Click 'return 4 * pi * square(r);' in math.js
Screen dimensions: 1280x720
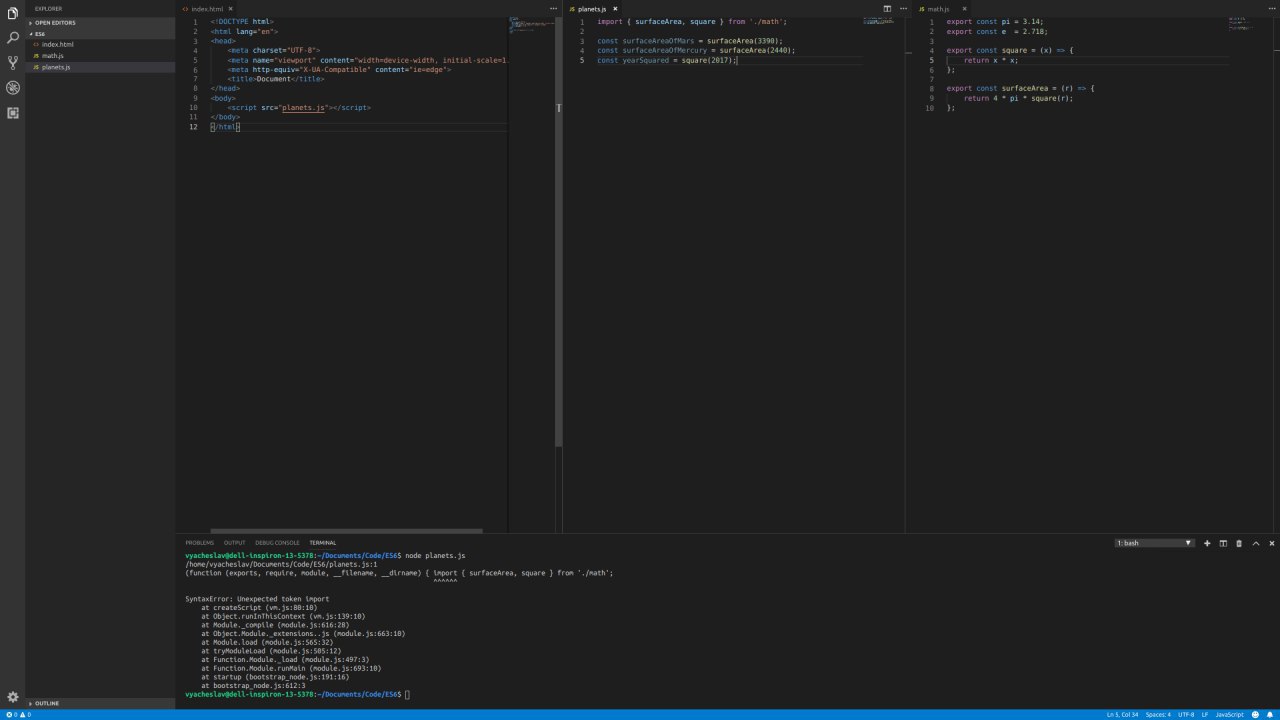point(1018,98)
